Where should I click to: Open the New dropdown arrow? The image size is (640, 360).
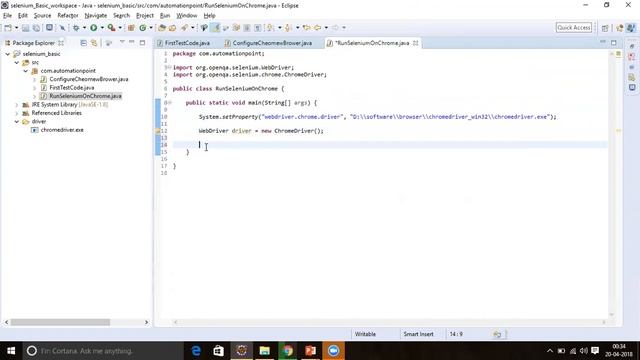(x=16, y=28)
